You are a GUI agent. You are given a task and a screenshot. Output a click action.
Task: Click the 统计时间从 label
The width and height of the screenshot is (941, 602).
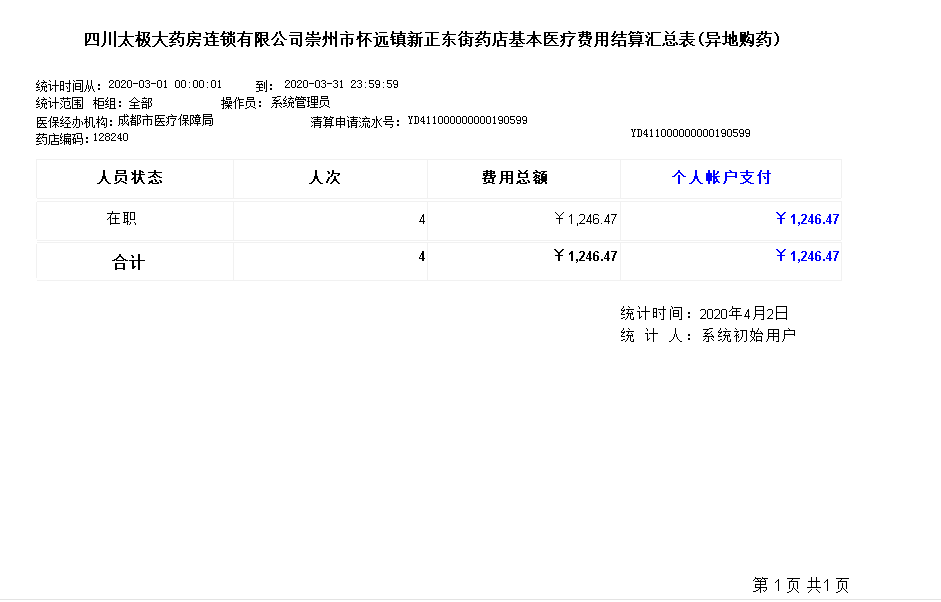(68, 86)
